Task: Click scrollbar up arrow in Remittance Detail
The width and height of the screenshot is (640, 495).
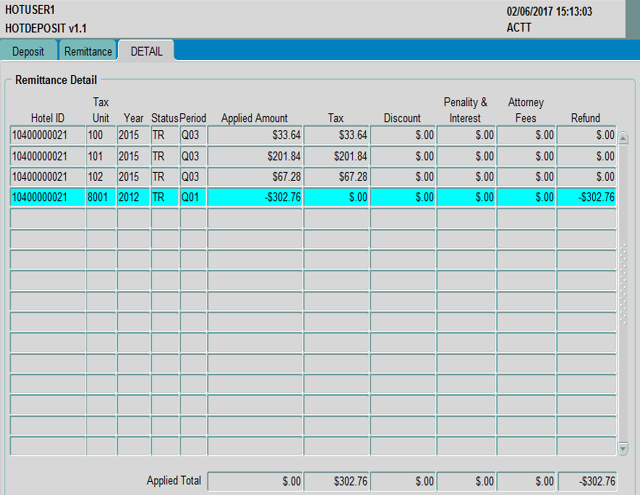Action: (x=623, y=138)
